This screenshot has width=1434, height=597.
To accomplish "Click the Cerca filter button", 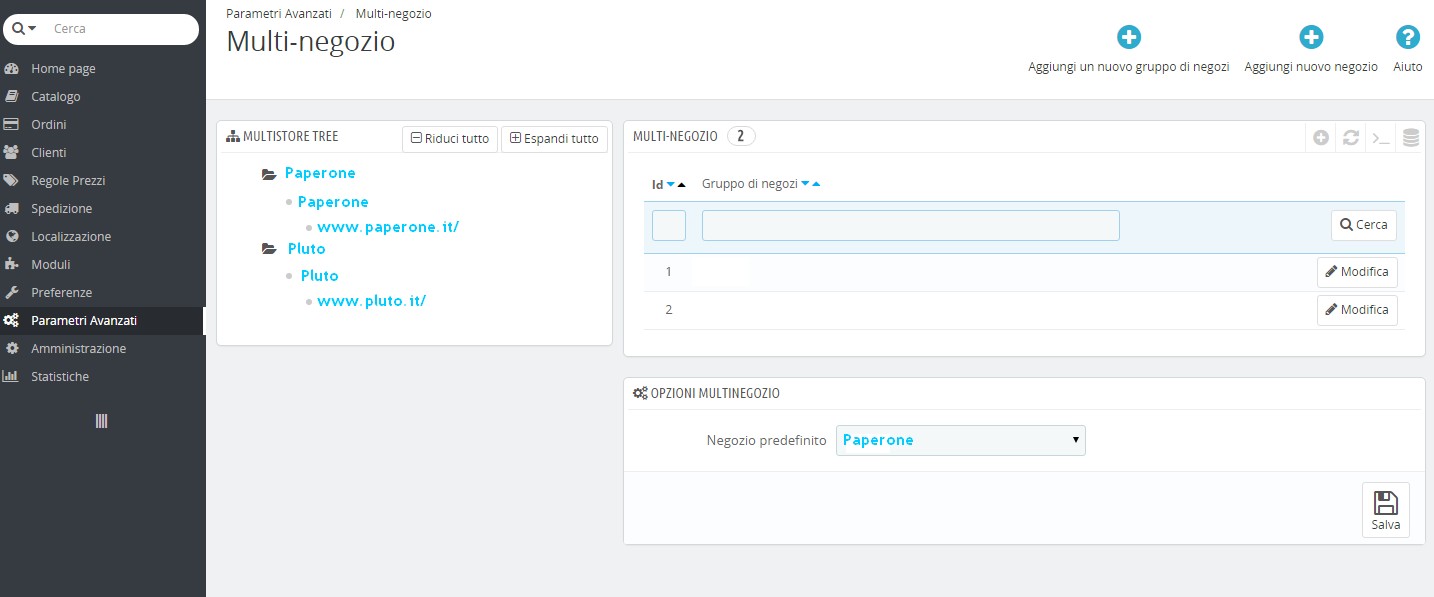I will coord(1364,225).
